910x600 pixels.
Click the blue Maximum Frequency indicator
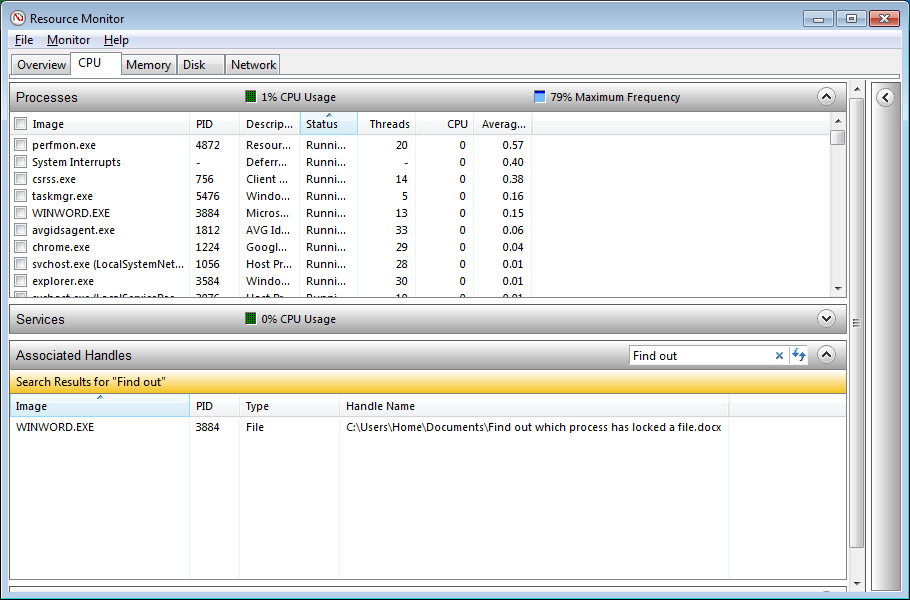(540, 96)
